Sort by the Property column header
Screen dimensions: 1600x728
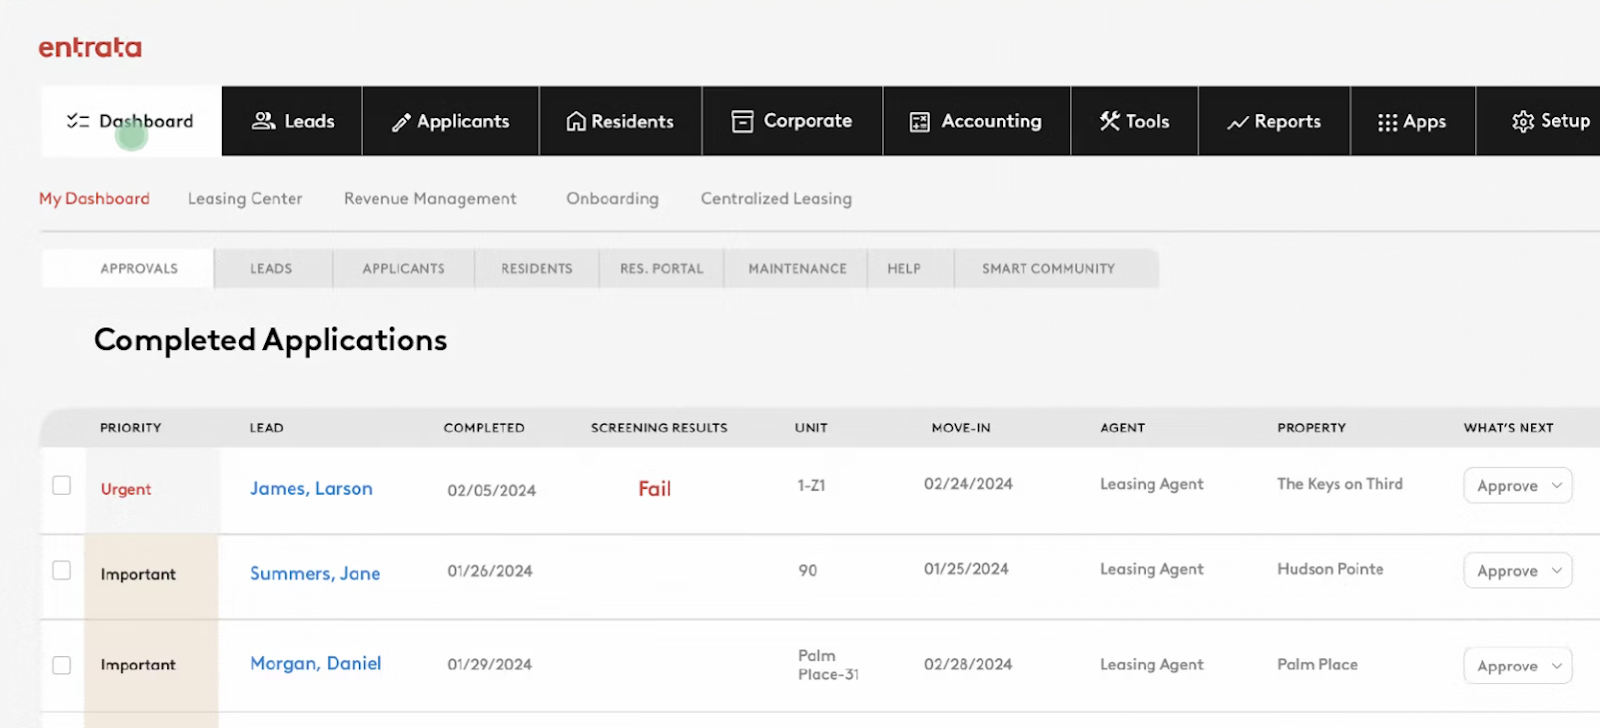point(1311,428)
